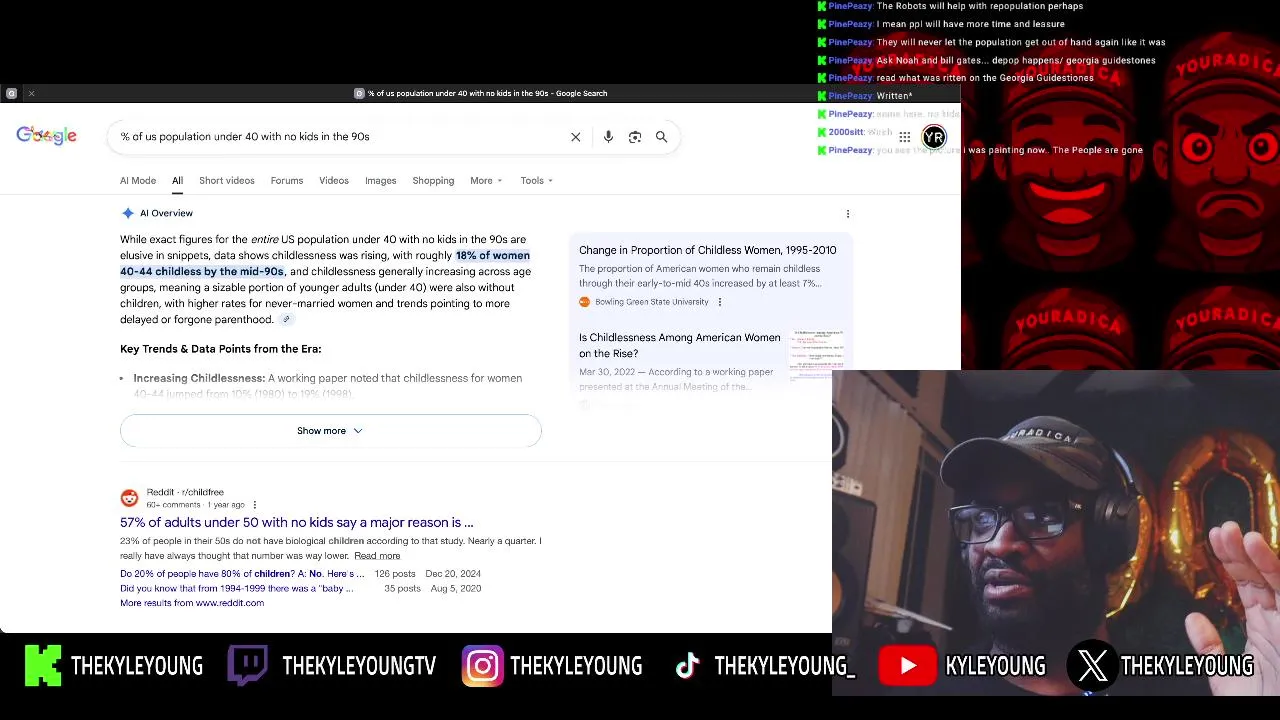Start voice search with the microphone icon
Image resolution: width=1280 pixels, height=720 pixels.
point(608,137)
